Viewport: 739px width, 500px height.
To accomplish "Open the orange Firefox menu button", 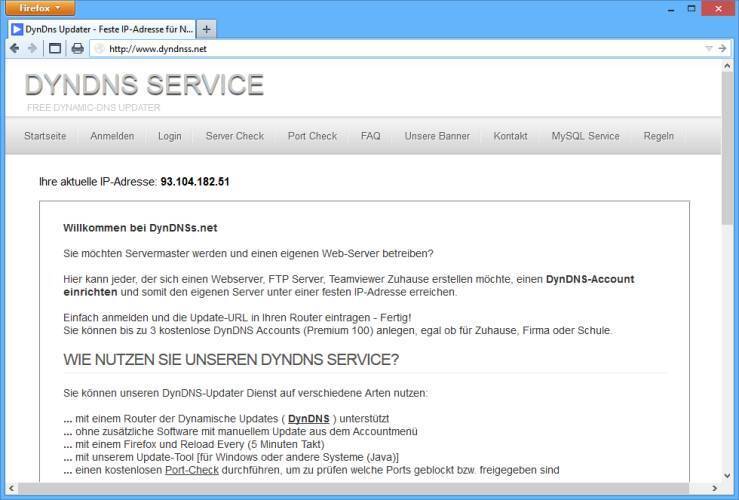I will coord(40,8).
